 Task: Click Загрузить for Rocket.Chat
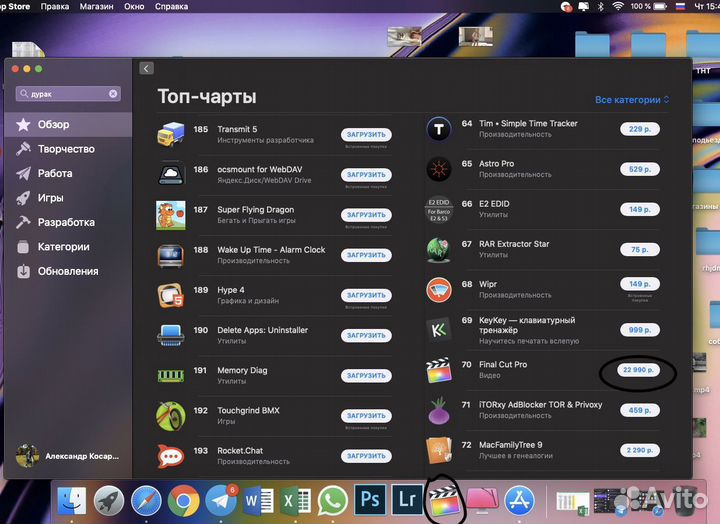[366, 456]
